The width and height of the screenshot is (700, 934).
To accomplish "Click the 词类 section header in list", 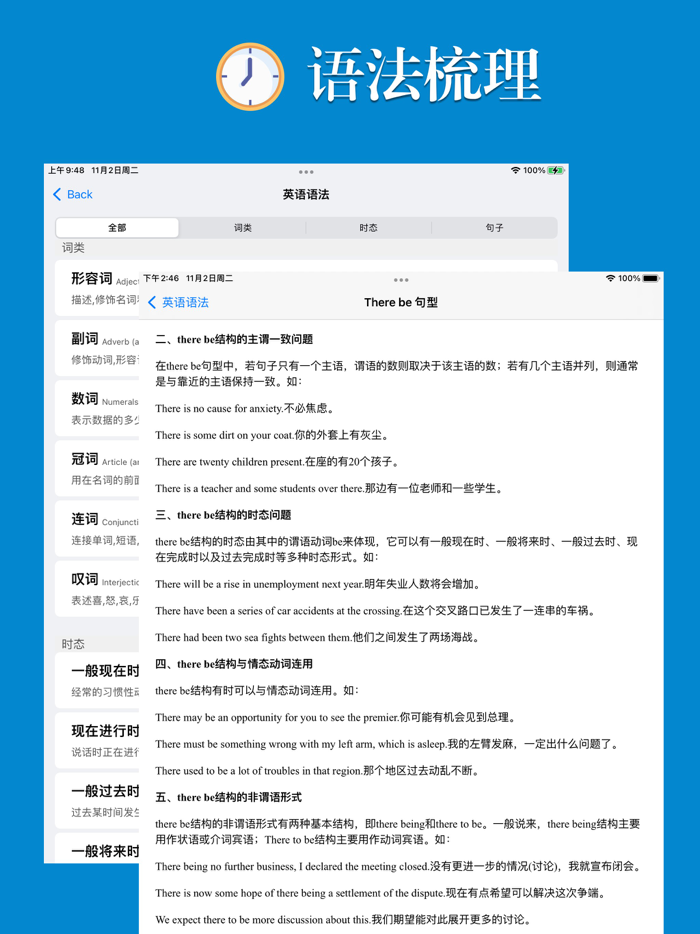I will point(73,248).
